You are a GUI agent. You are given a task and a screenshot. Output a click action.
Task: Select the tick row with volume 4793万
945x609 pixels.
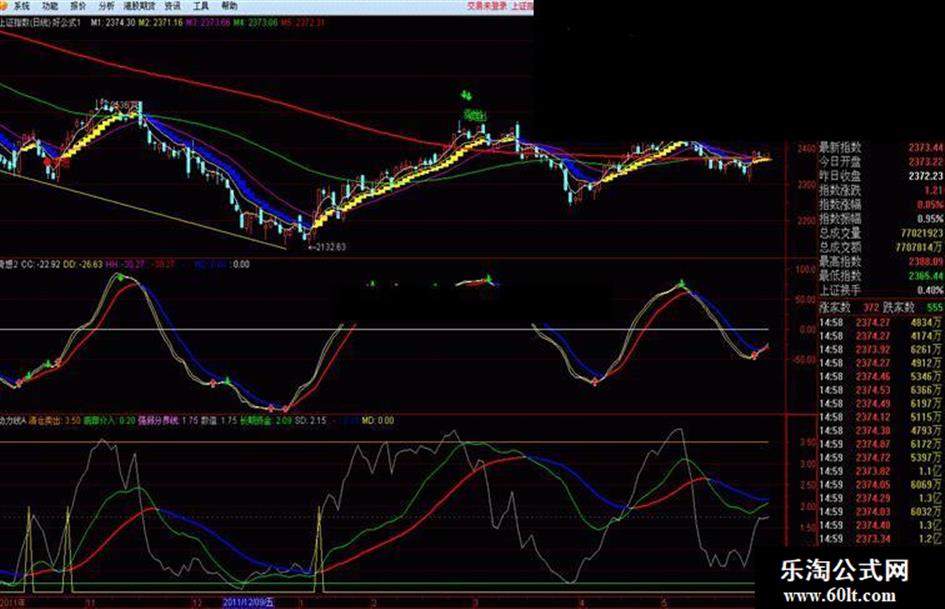pyautogui.click(x=881, y=431)
